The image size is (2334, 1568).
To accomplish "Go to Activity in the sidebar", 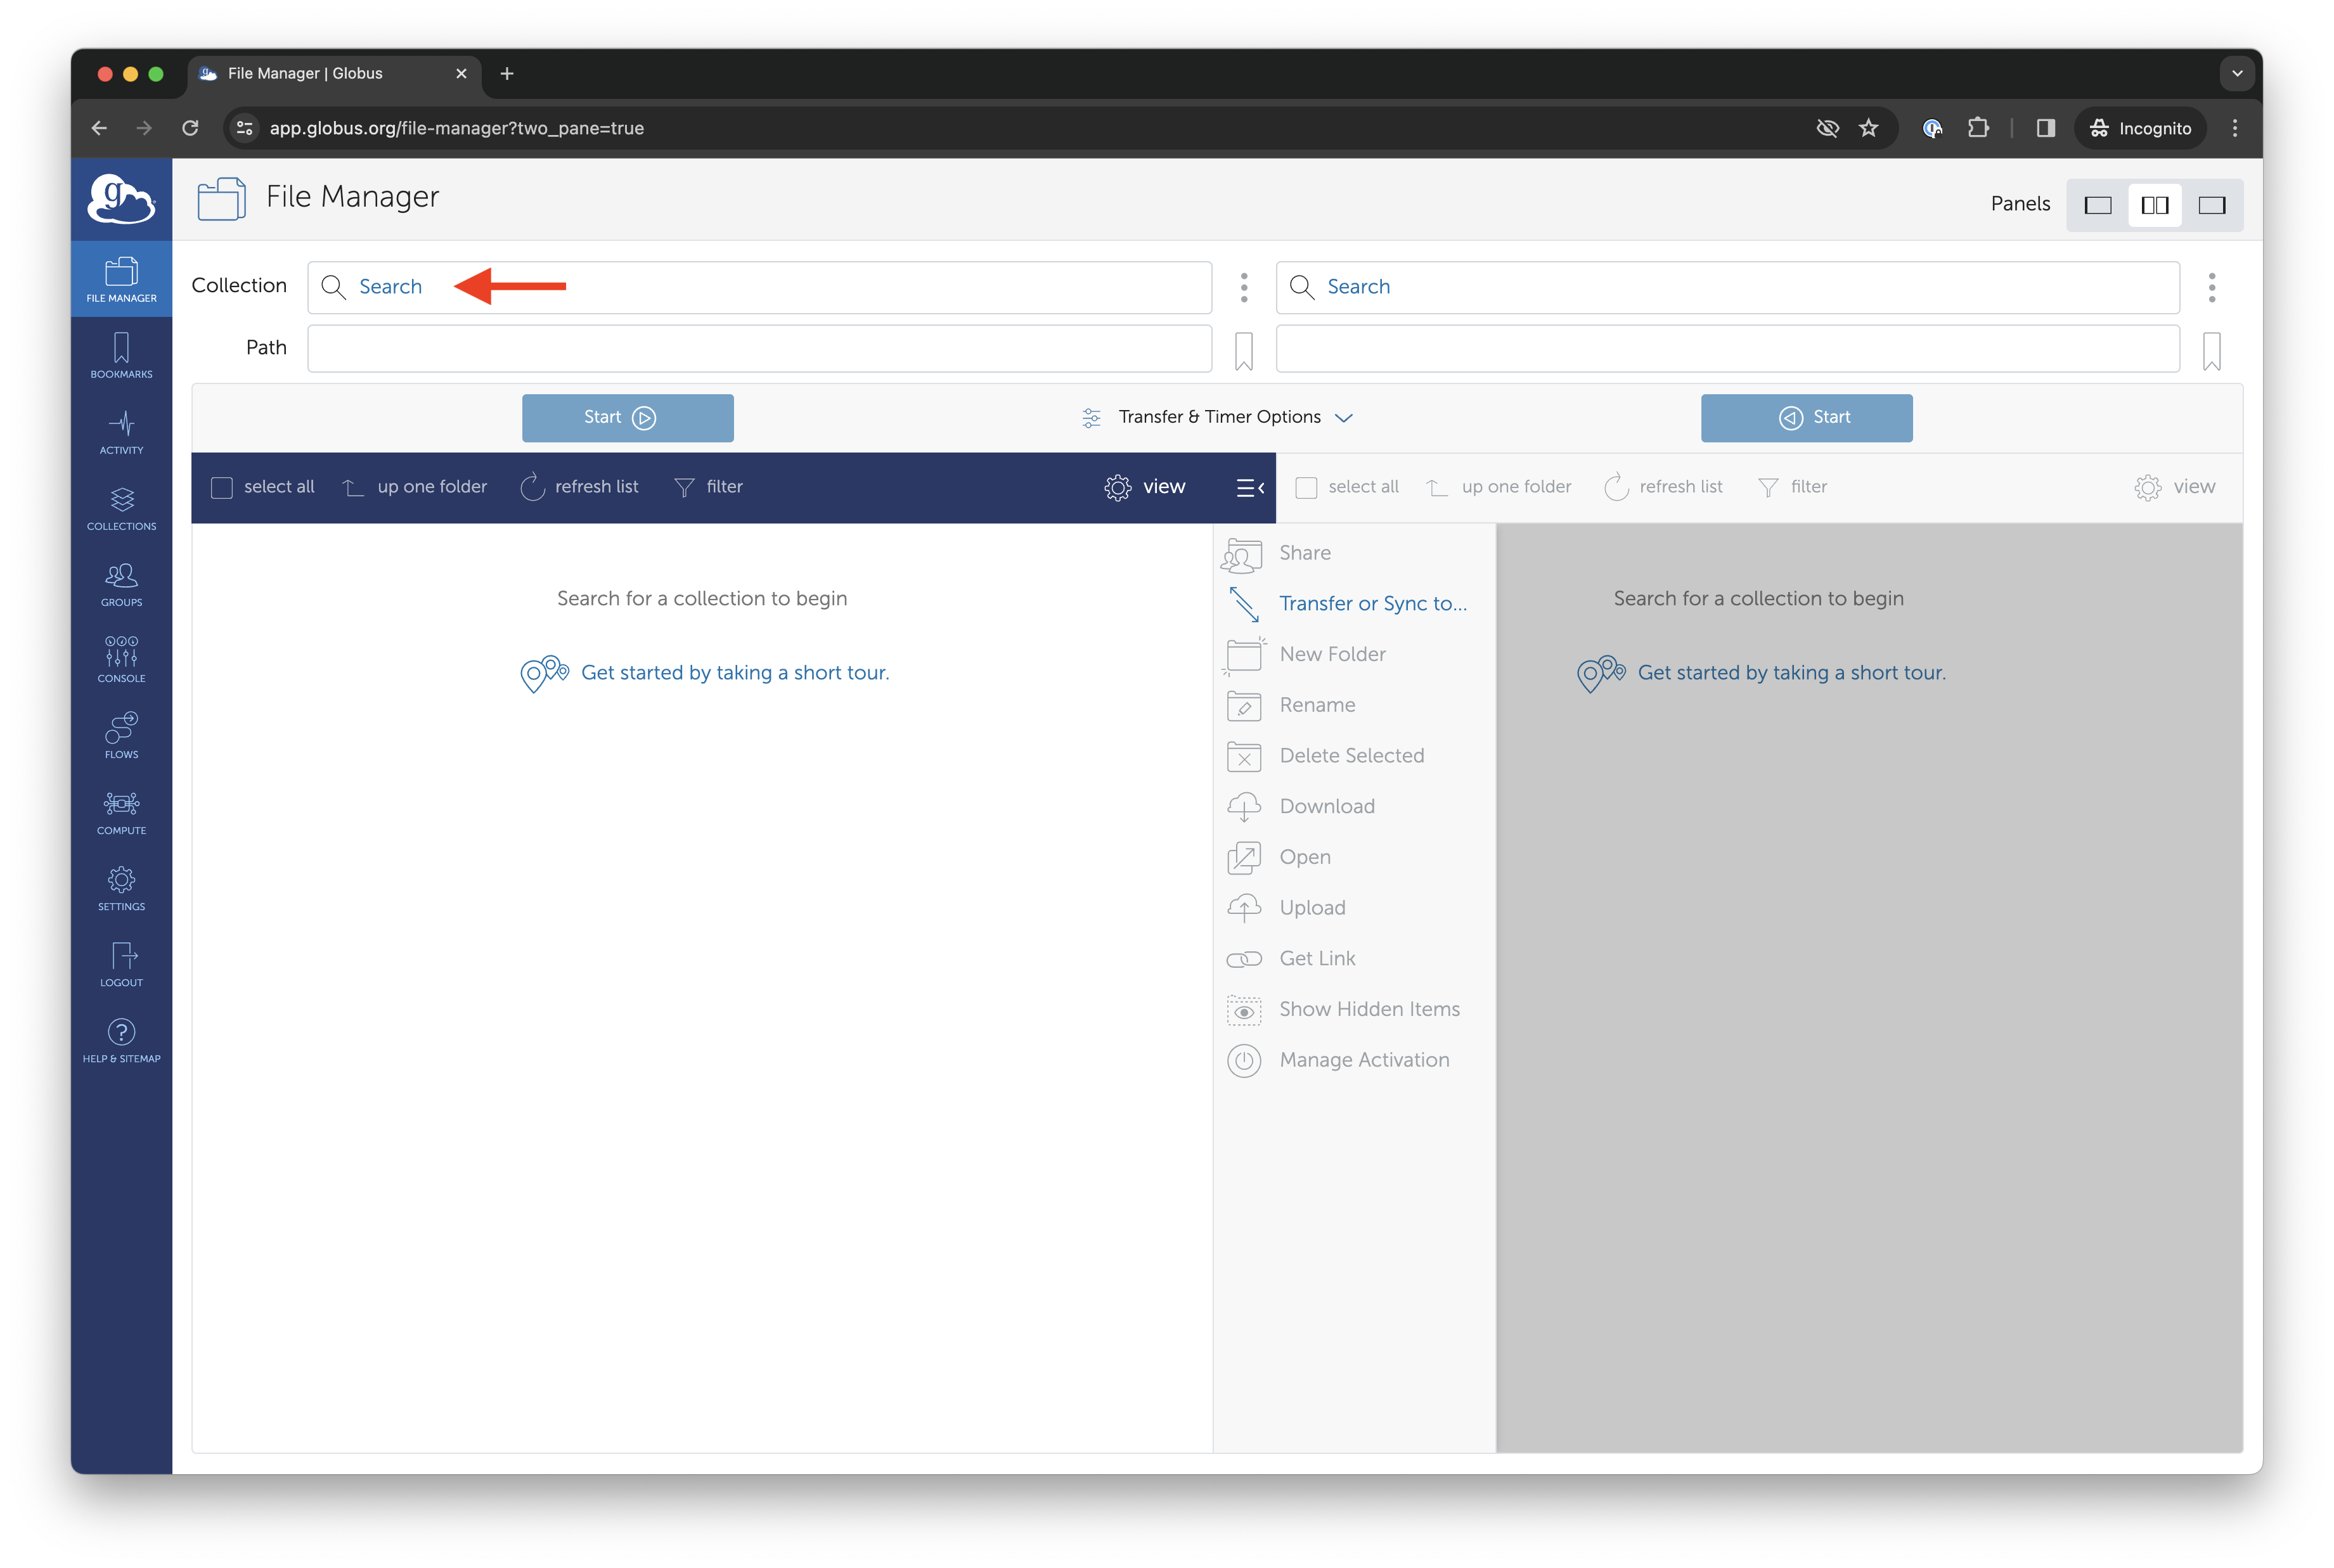I will tap(121, 431).
